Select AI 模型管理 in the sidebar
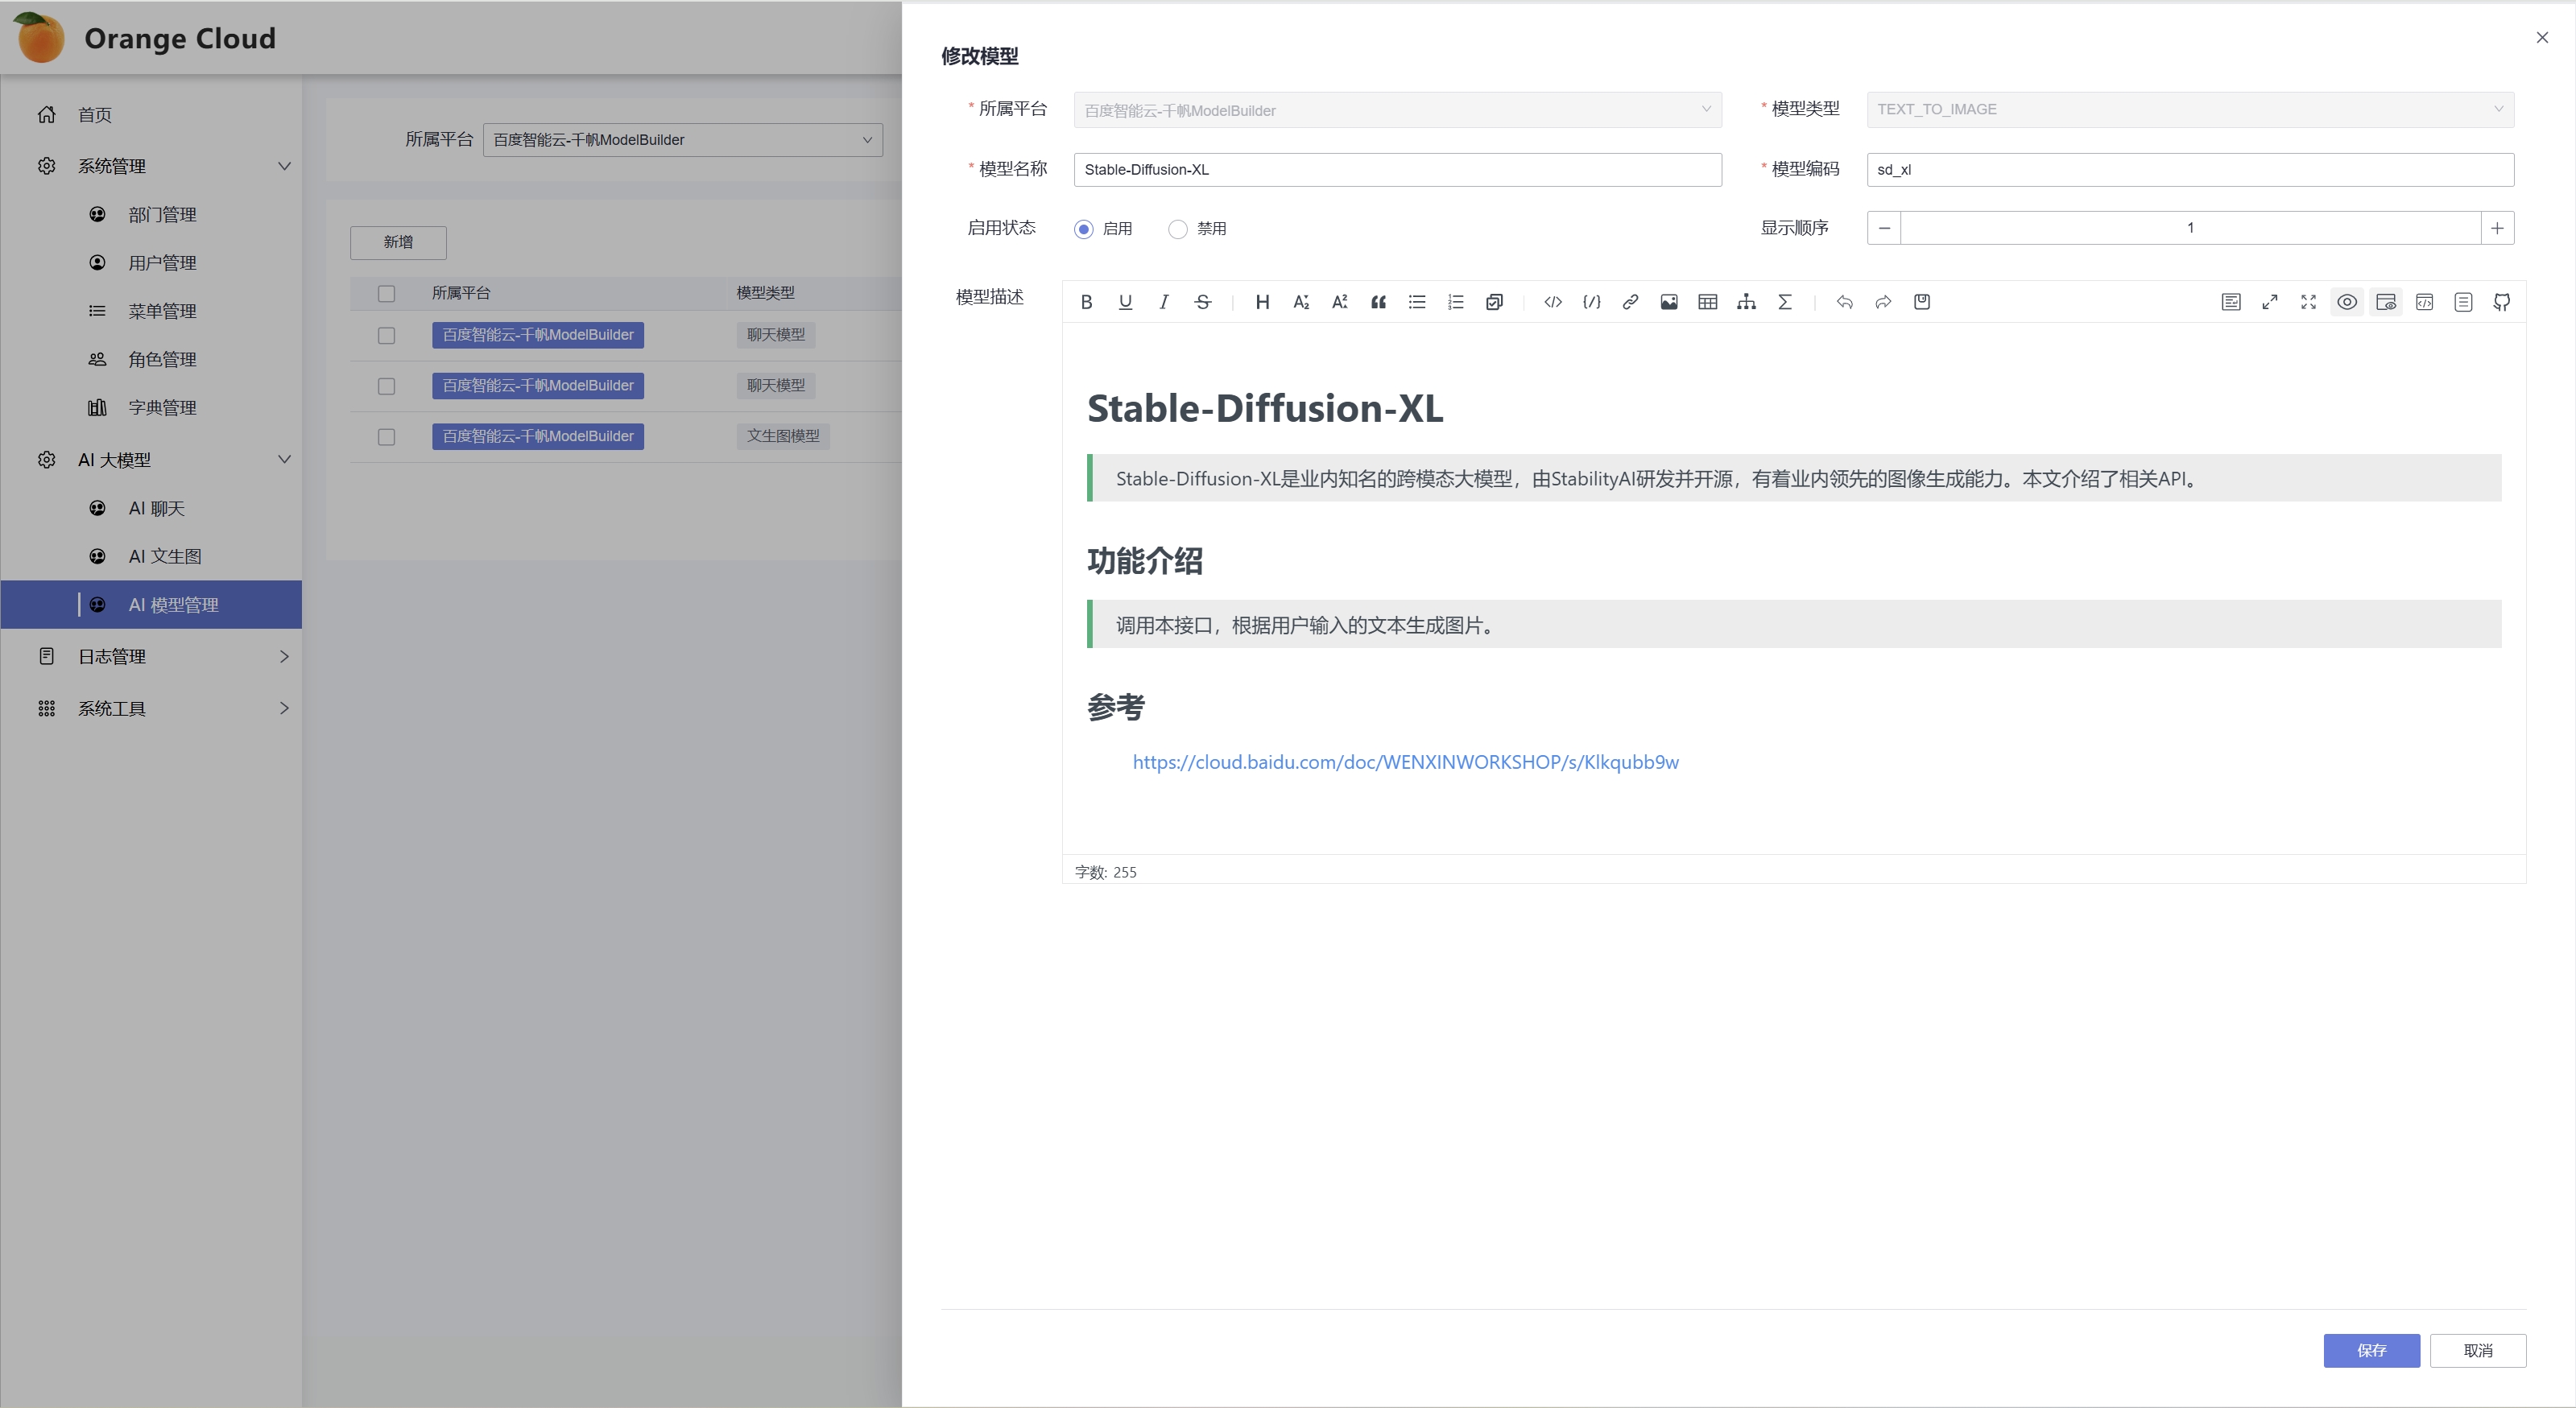The height and width of the screenshot is (1408, 2576). 151,605
